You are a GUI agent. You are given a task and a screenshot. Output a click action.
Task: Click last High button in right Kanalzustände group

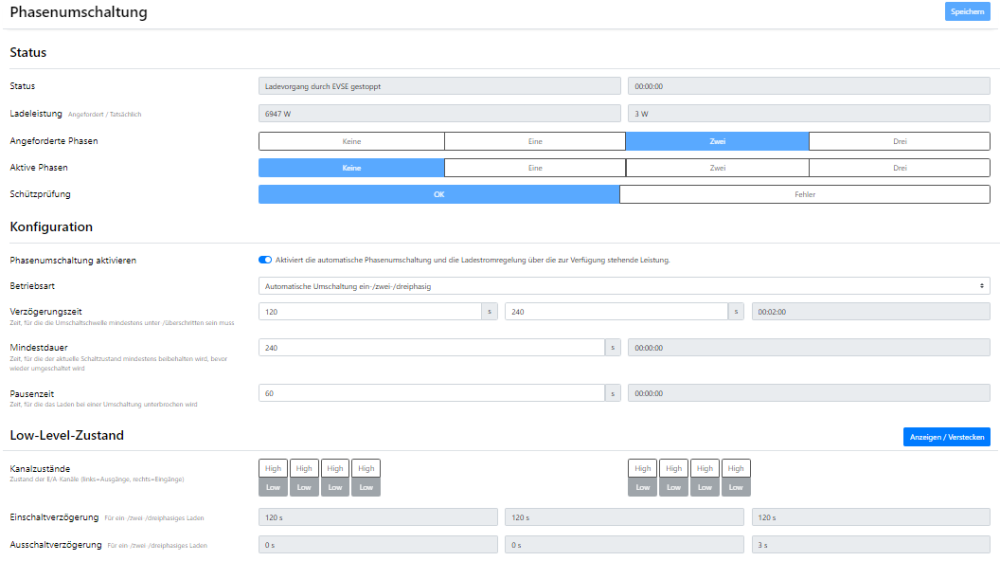tap(736, 468)
